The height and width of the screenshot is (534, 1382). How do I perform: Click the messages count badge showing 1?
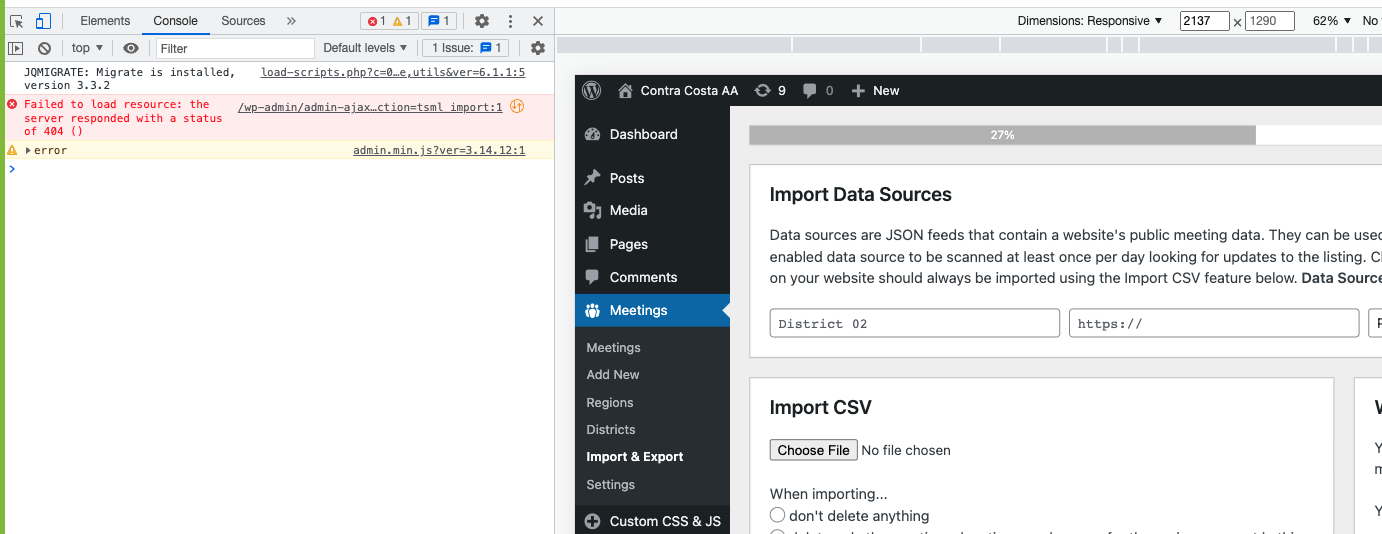[438, 21]
